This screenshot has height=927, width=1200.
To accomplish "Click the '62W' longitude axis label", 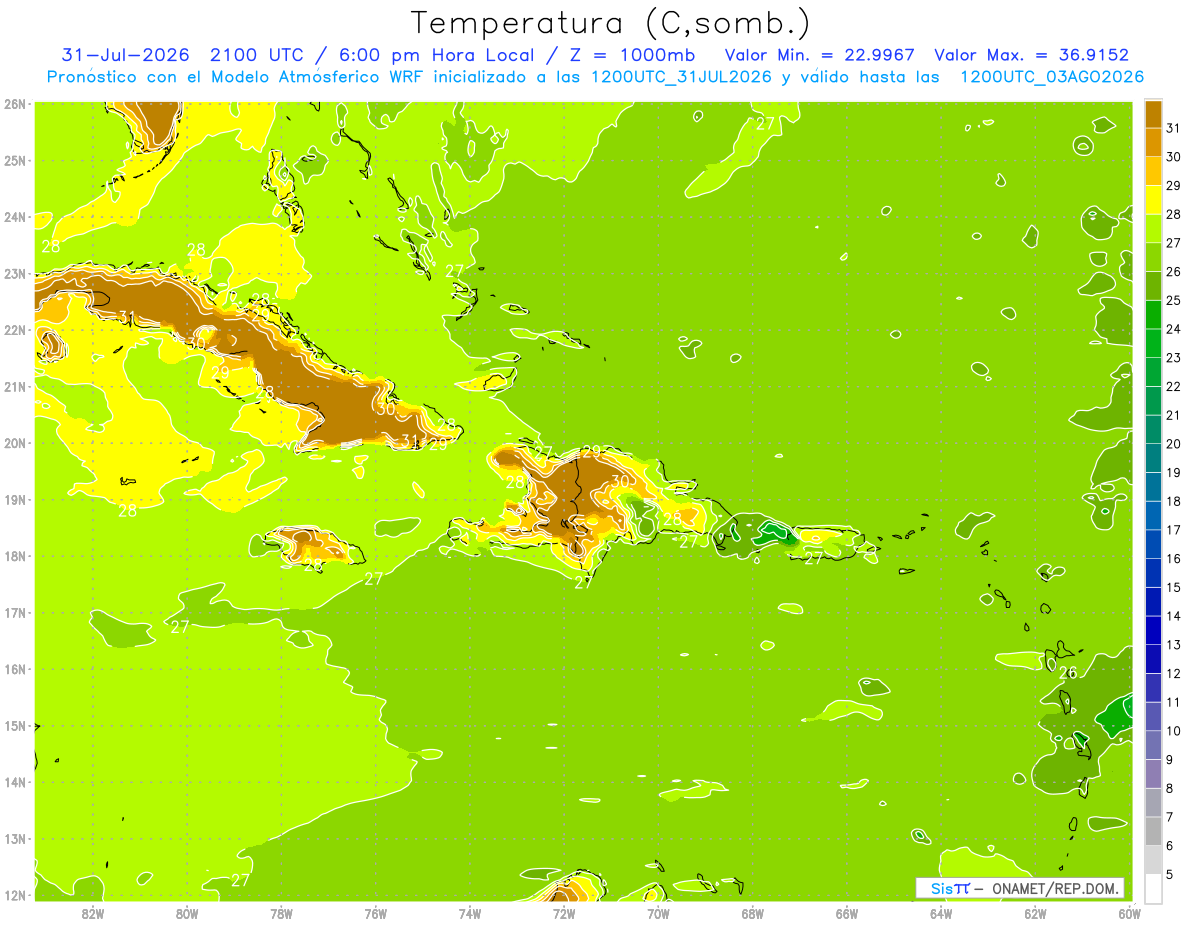I will point(1035,913).
